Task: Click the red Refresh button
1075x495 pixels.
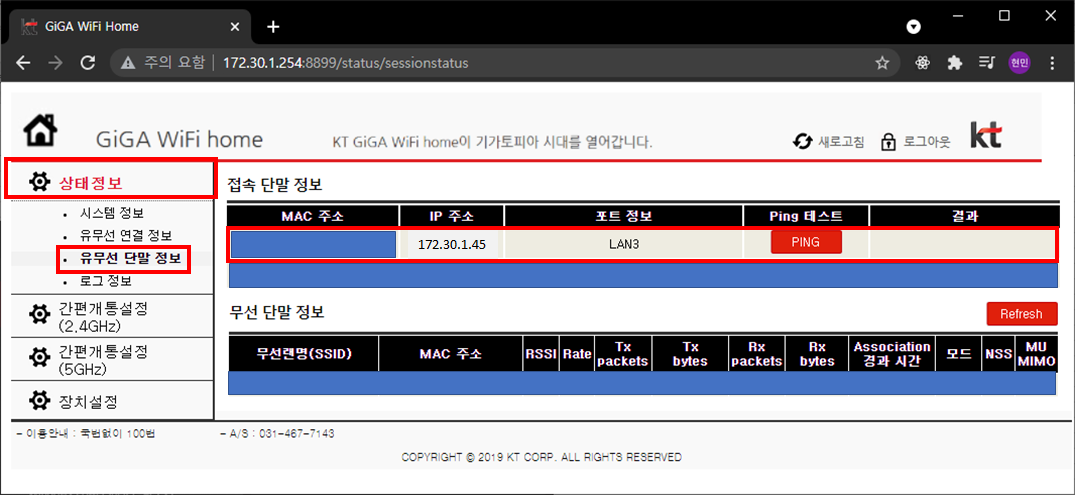Action: (1022, 314)
